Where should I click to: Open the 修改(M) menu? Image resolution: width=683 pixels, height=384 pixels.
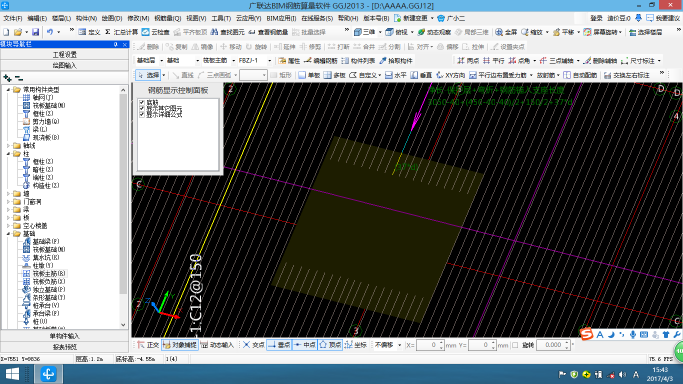pyautogui.click(x=138, y=18)
